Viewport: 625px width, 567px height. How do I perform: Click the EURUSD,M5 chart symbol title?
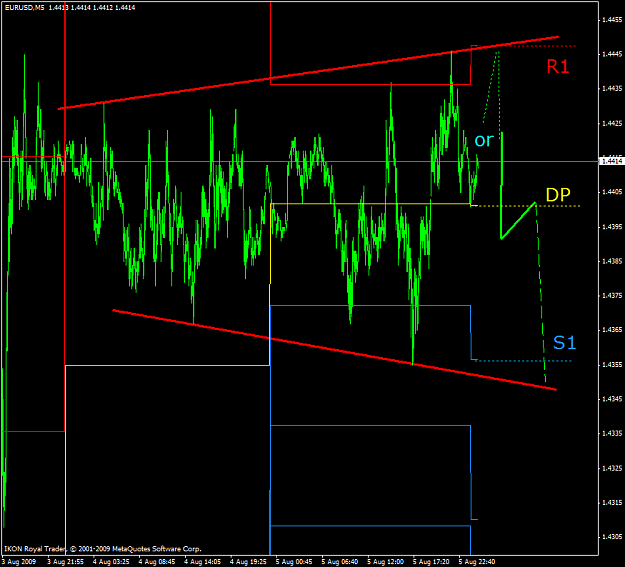25,8
